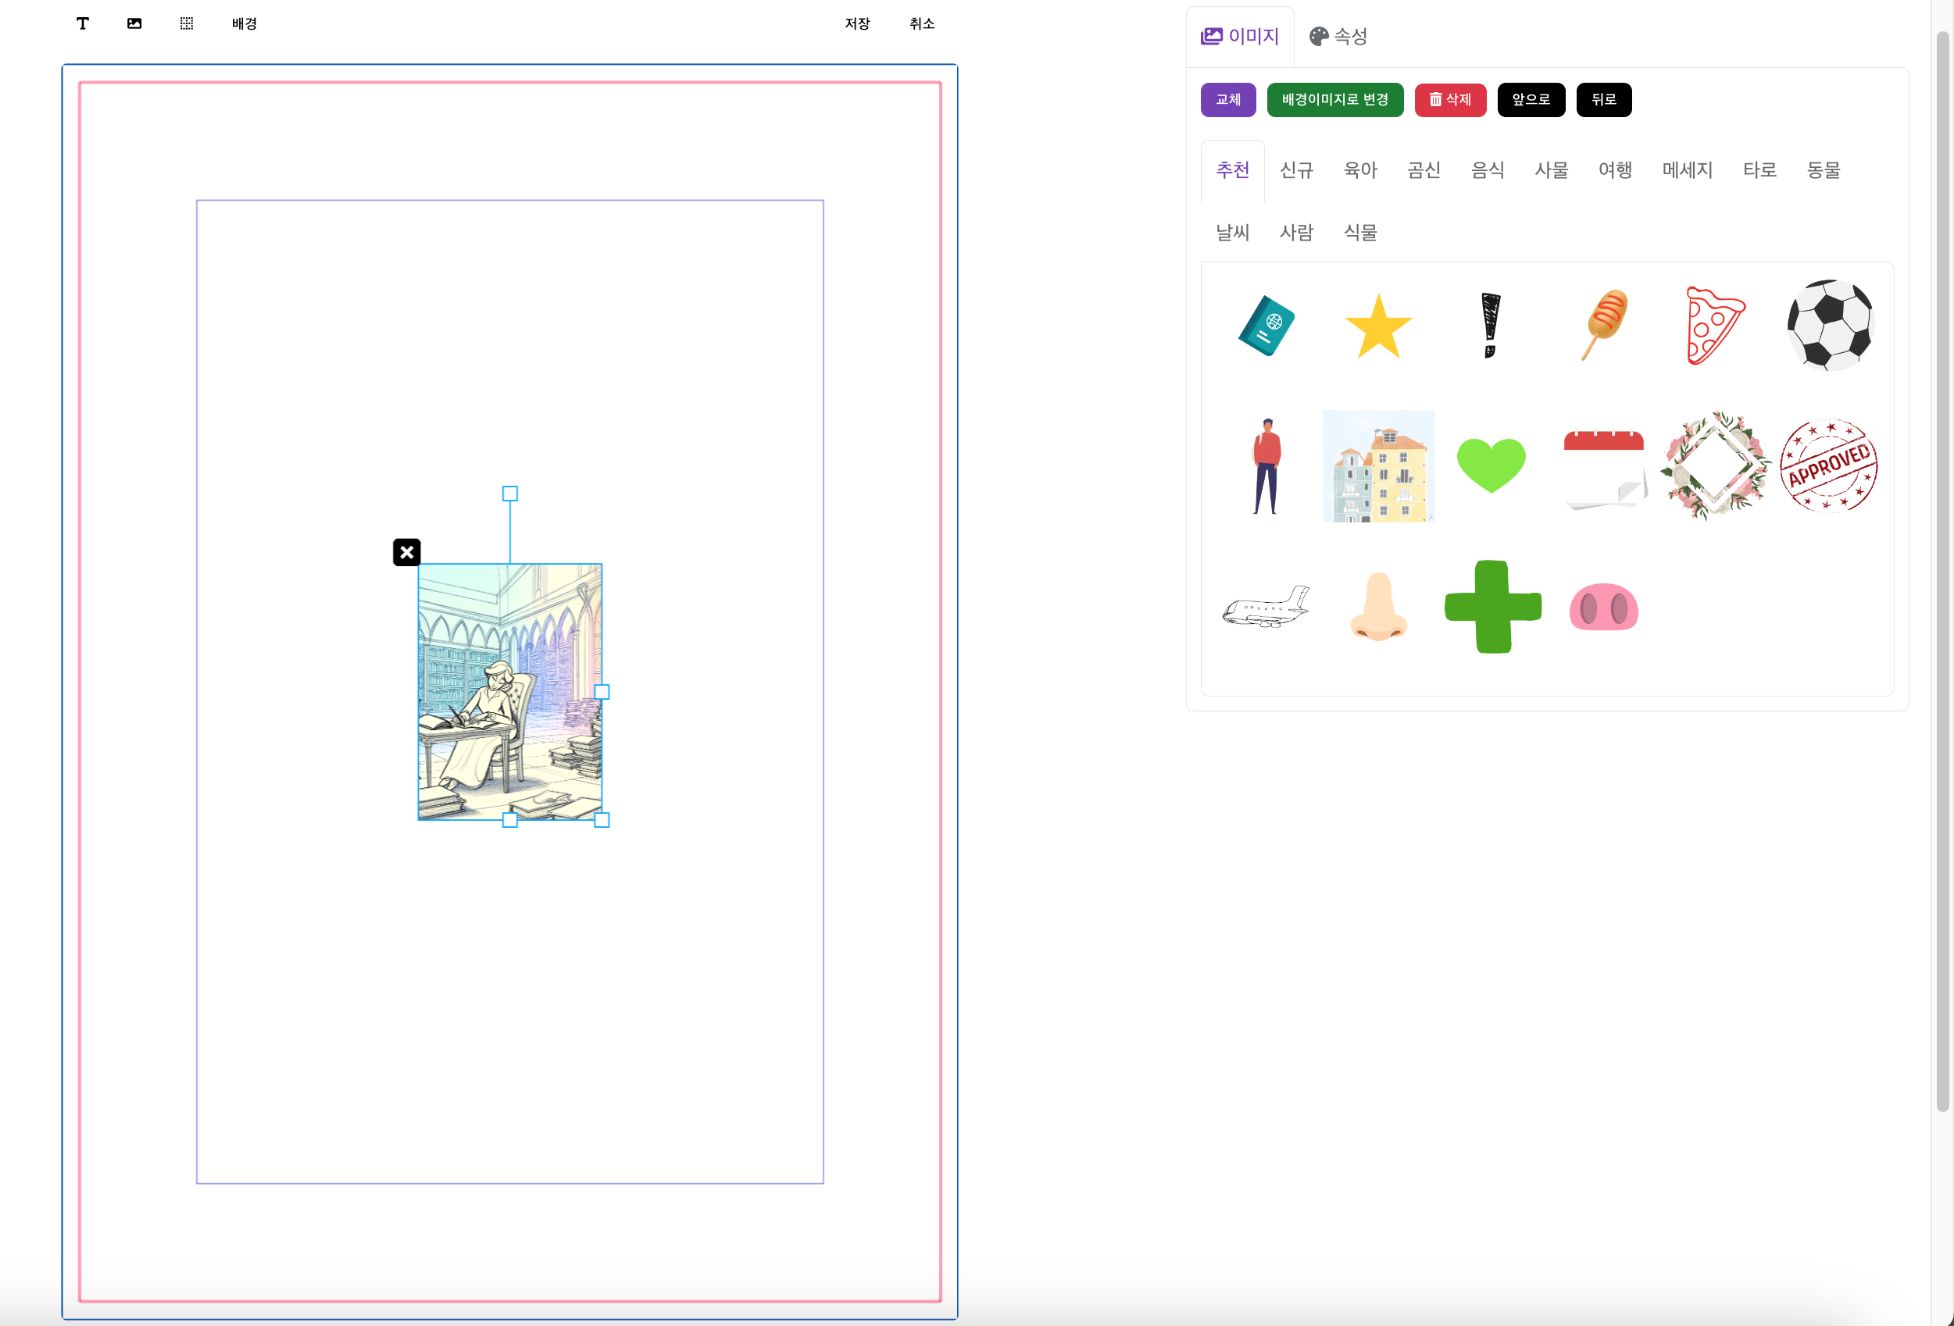1954x1326 pixels.
Task: Click the black X remove image badge
Action: click(x=407, y=552)
